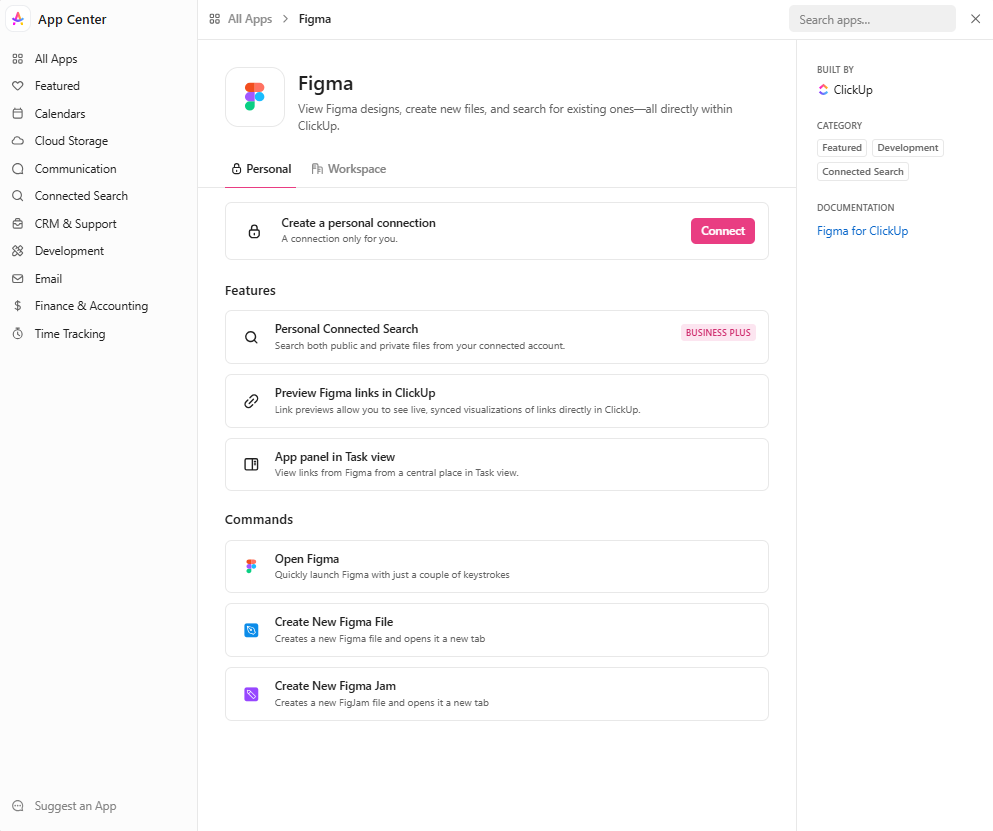Click the Calendars icon in sidebar
Viewport: 993px width, 831px height.
pos(18,114)
